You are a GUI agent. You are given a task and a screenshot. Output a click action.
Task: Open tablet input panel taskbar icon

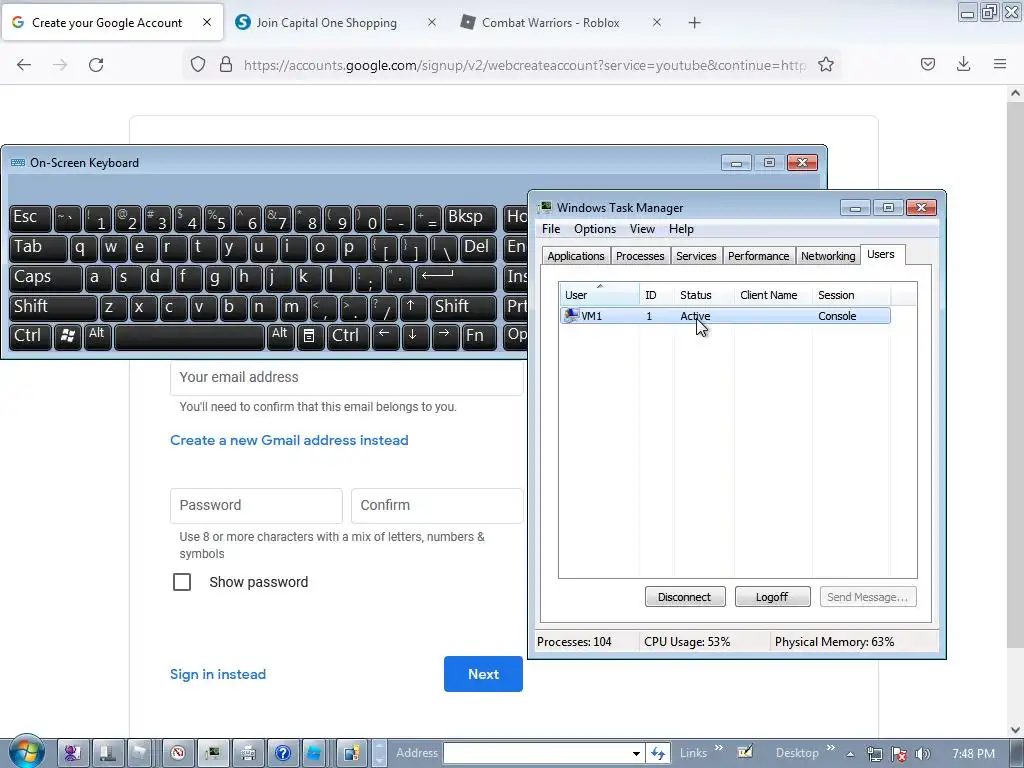pyautogui.click(x=745, y=752)
